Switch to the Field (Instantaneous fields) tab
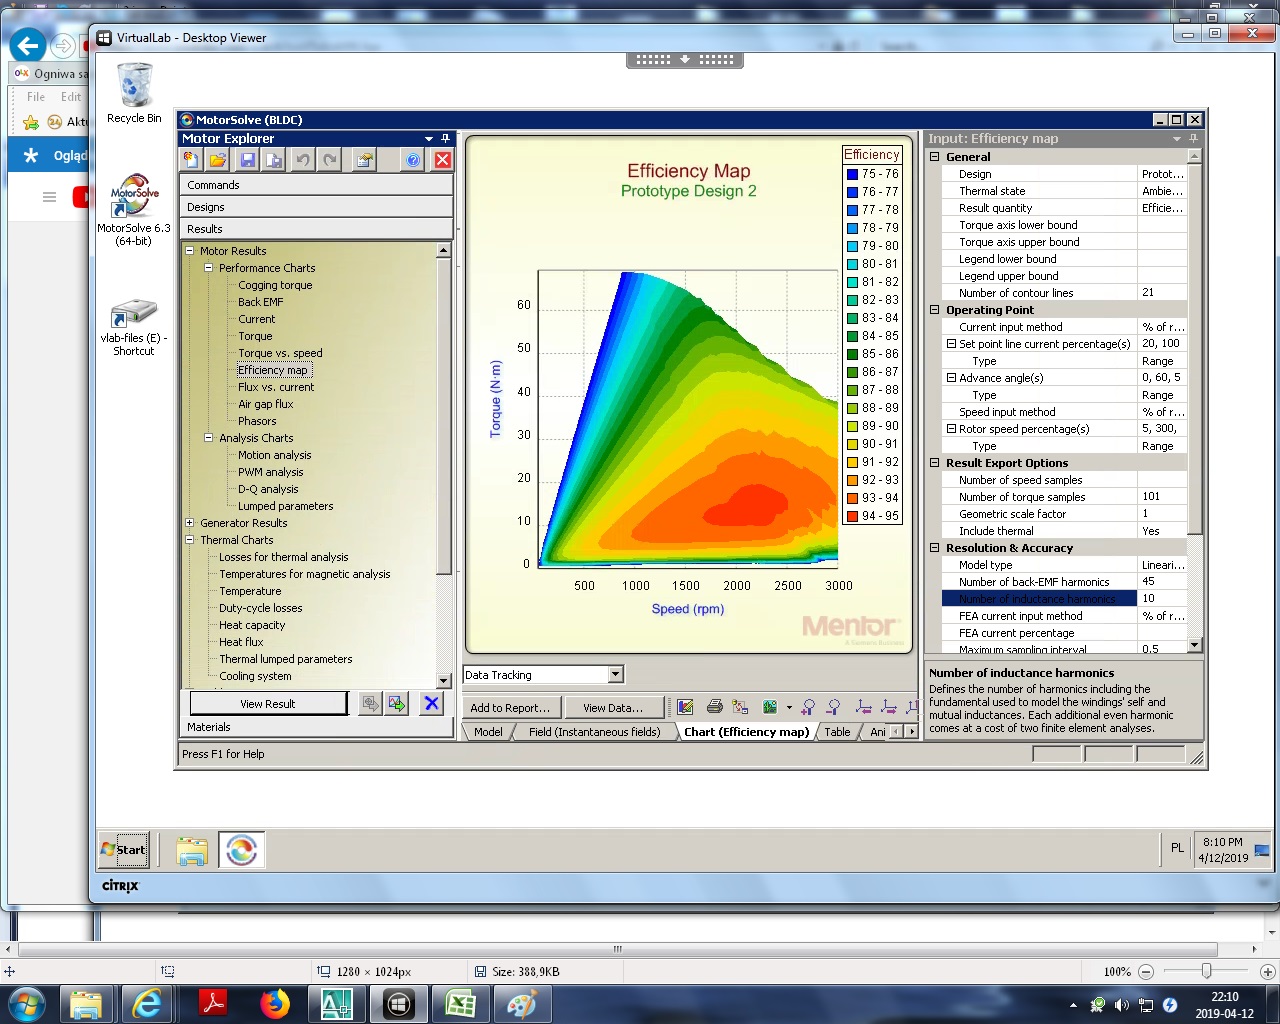This screenshot has width=1280, height=1024. [594, 732]
